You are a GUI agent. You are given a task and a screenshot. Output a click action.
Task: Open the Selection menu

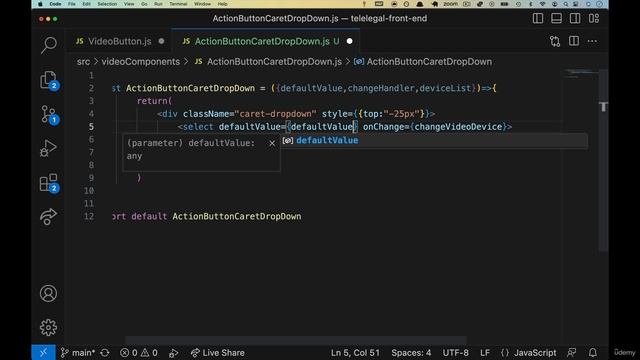tap(107, 4)
